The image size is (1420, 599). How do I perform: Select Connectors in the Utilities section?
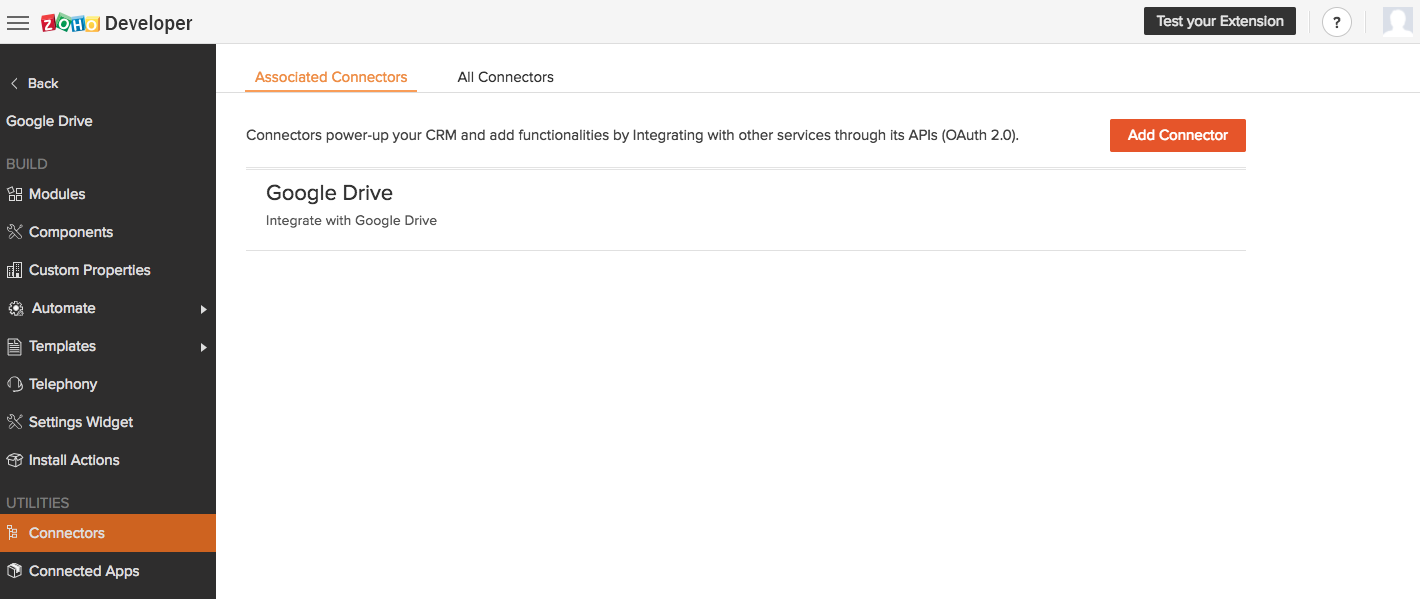pyautogui.click(x=108, y=533)
